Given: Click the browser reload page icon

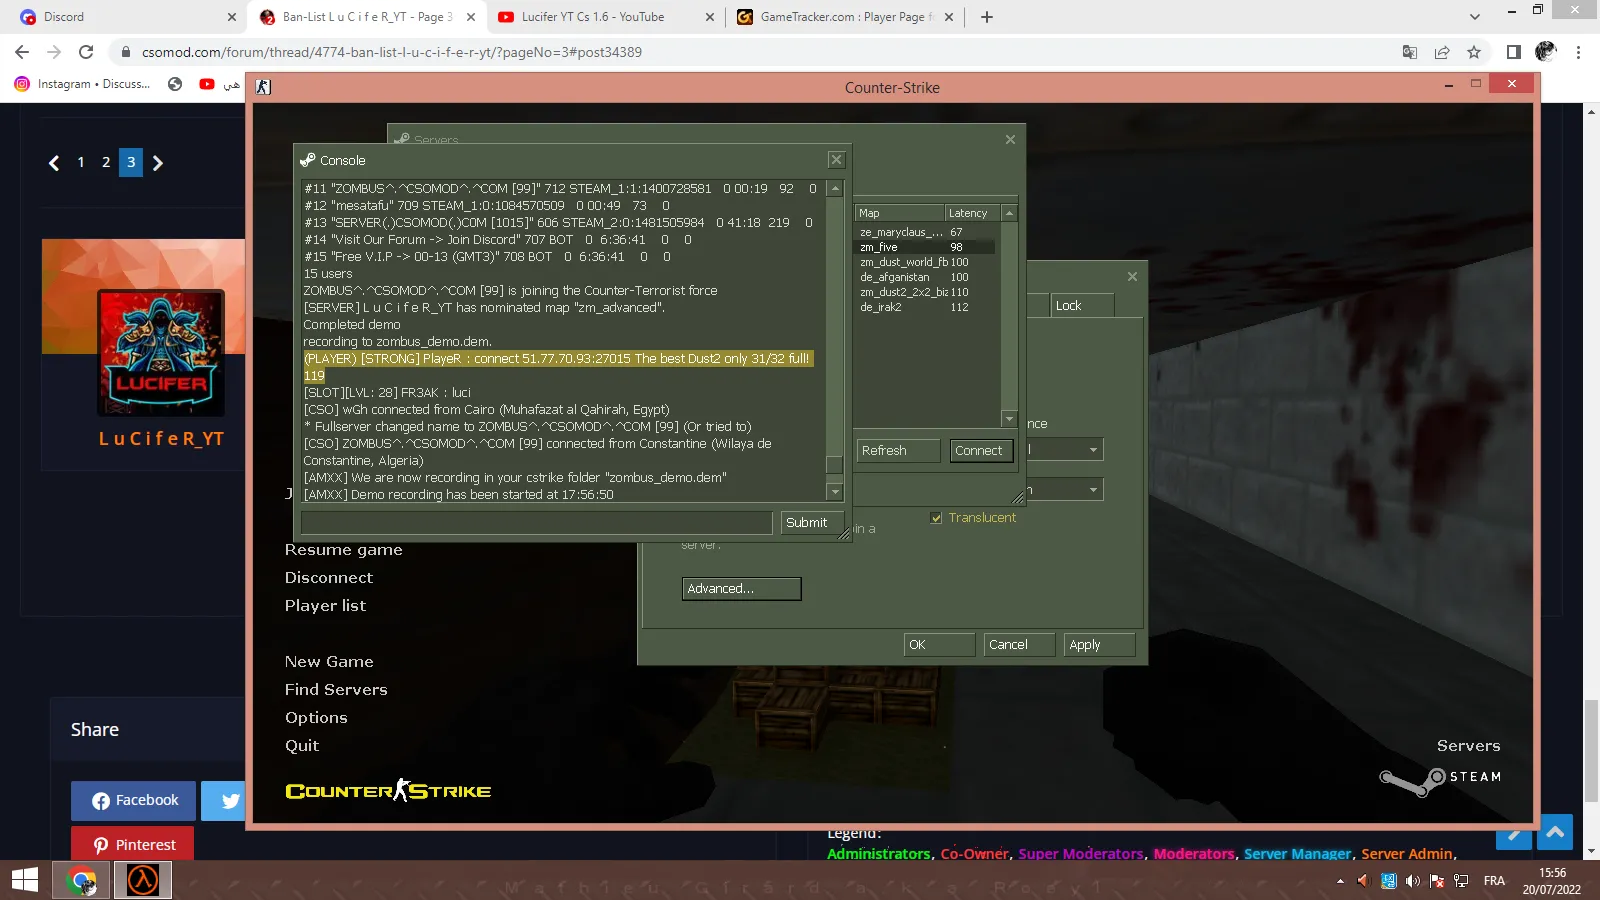Looking at the screenshot, I should click(86, 52).
